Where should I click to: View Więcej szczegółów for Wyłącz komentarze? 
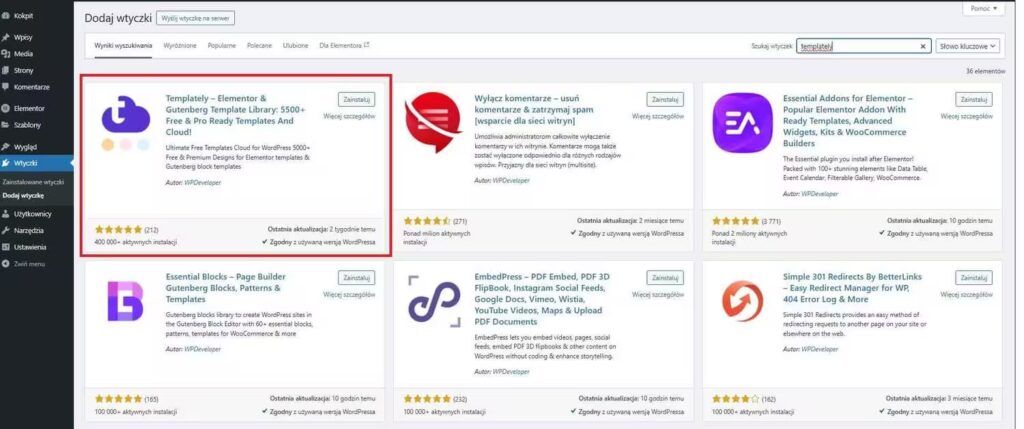658,116
